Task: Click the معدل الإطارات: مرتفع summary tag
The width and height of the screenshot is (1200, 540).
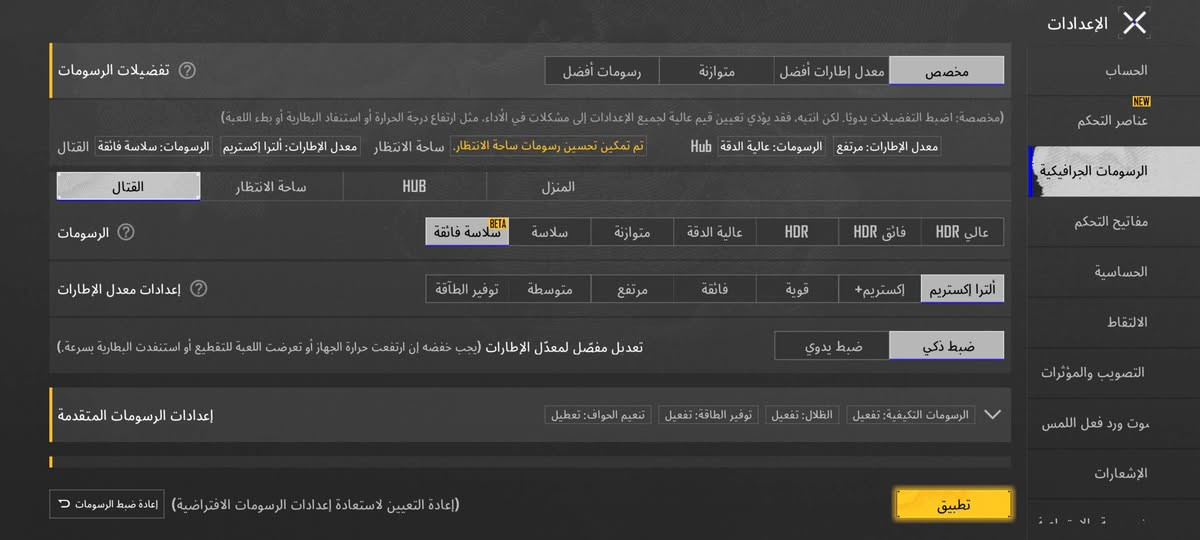Action: (x=886, y=146)
